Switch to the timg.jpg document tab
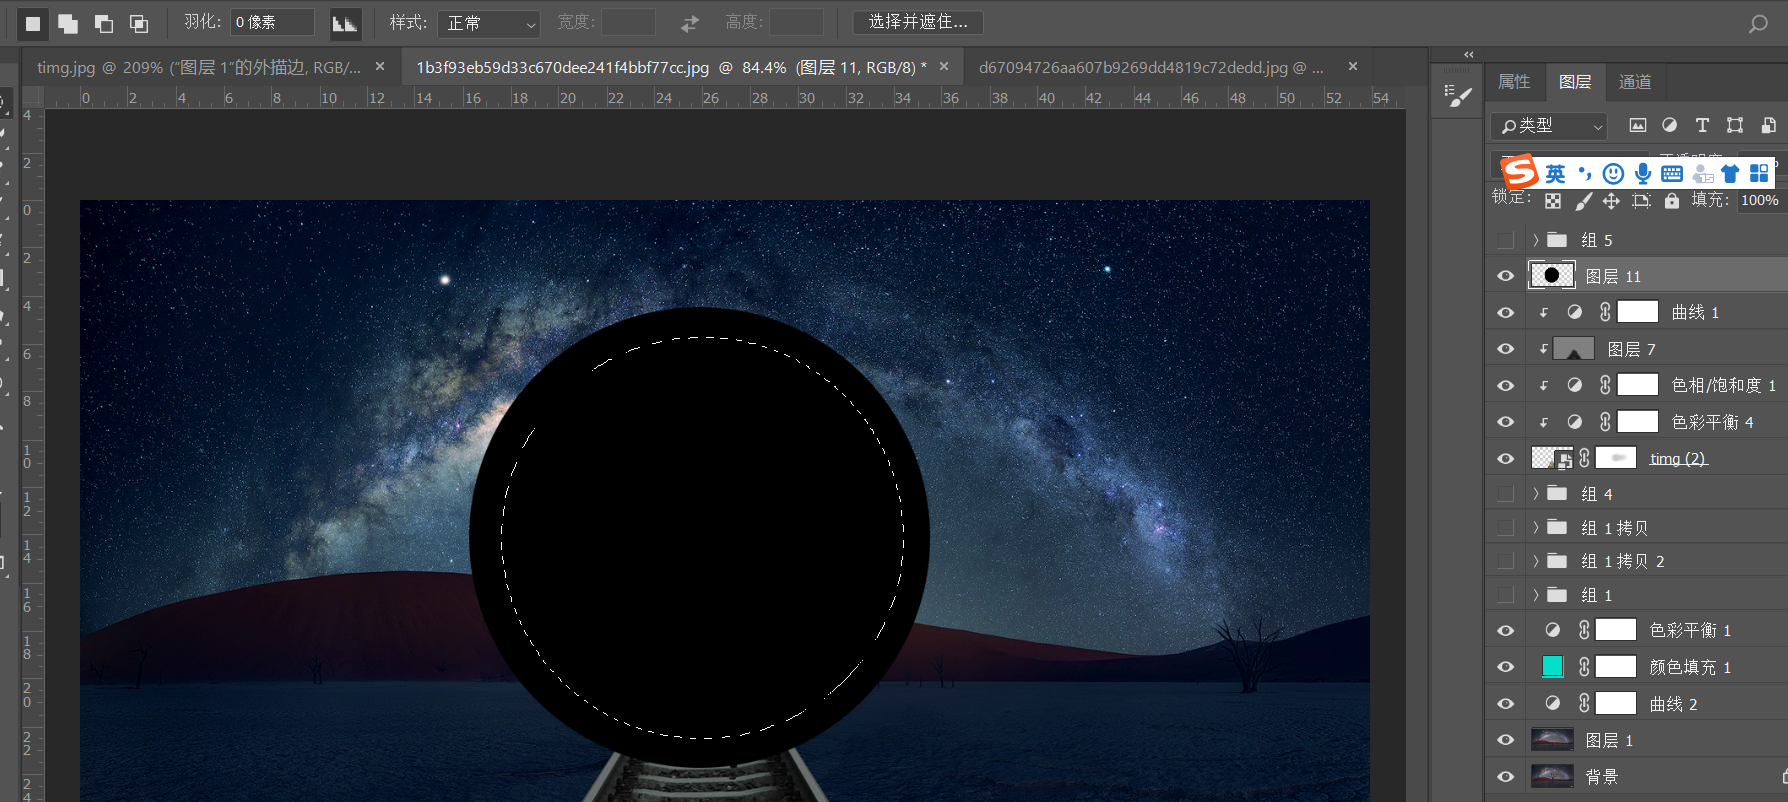 pos(199,67)
